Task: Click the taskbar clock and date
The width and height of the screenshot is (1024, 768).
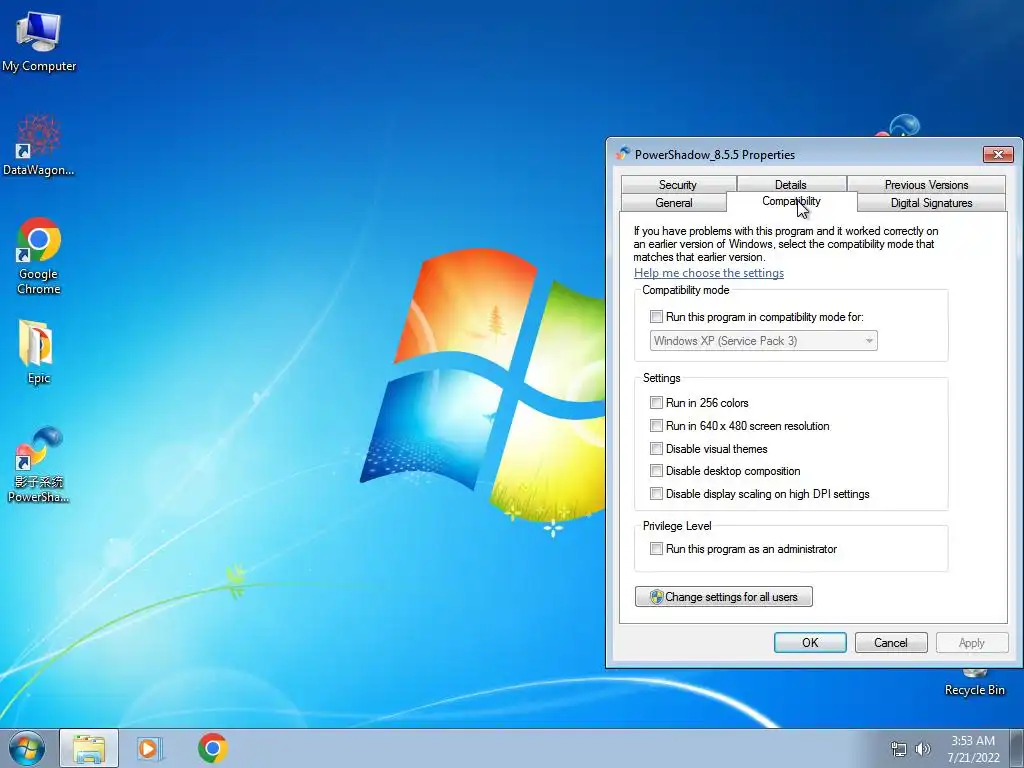Action: pyautogui.click(x=973, y=749)
